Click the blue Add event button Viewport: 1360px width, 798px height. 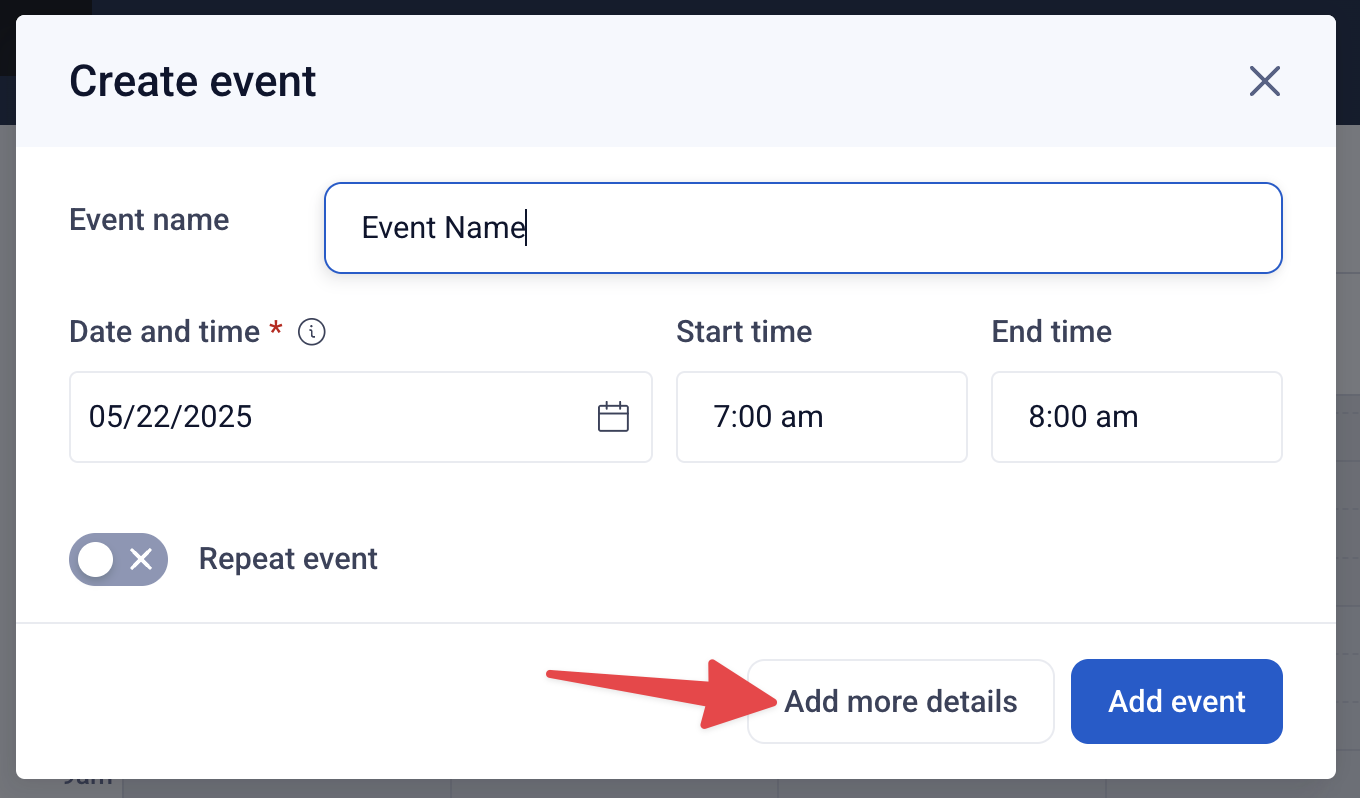[x=1177, y=701]
